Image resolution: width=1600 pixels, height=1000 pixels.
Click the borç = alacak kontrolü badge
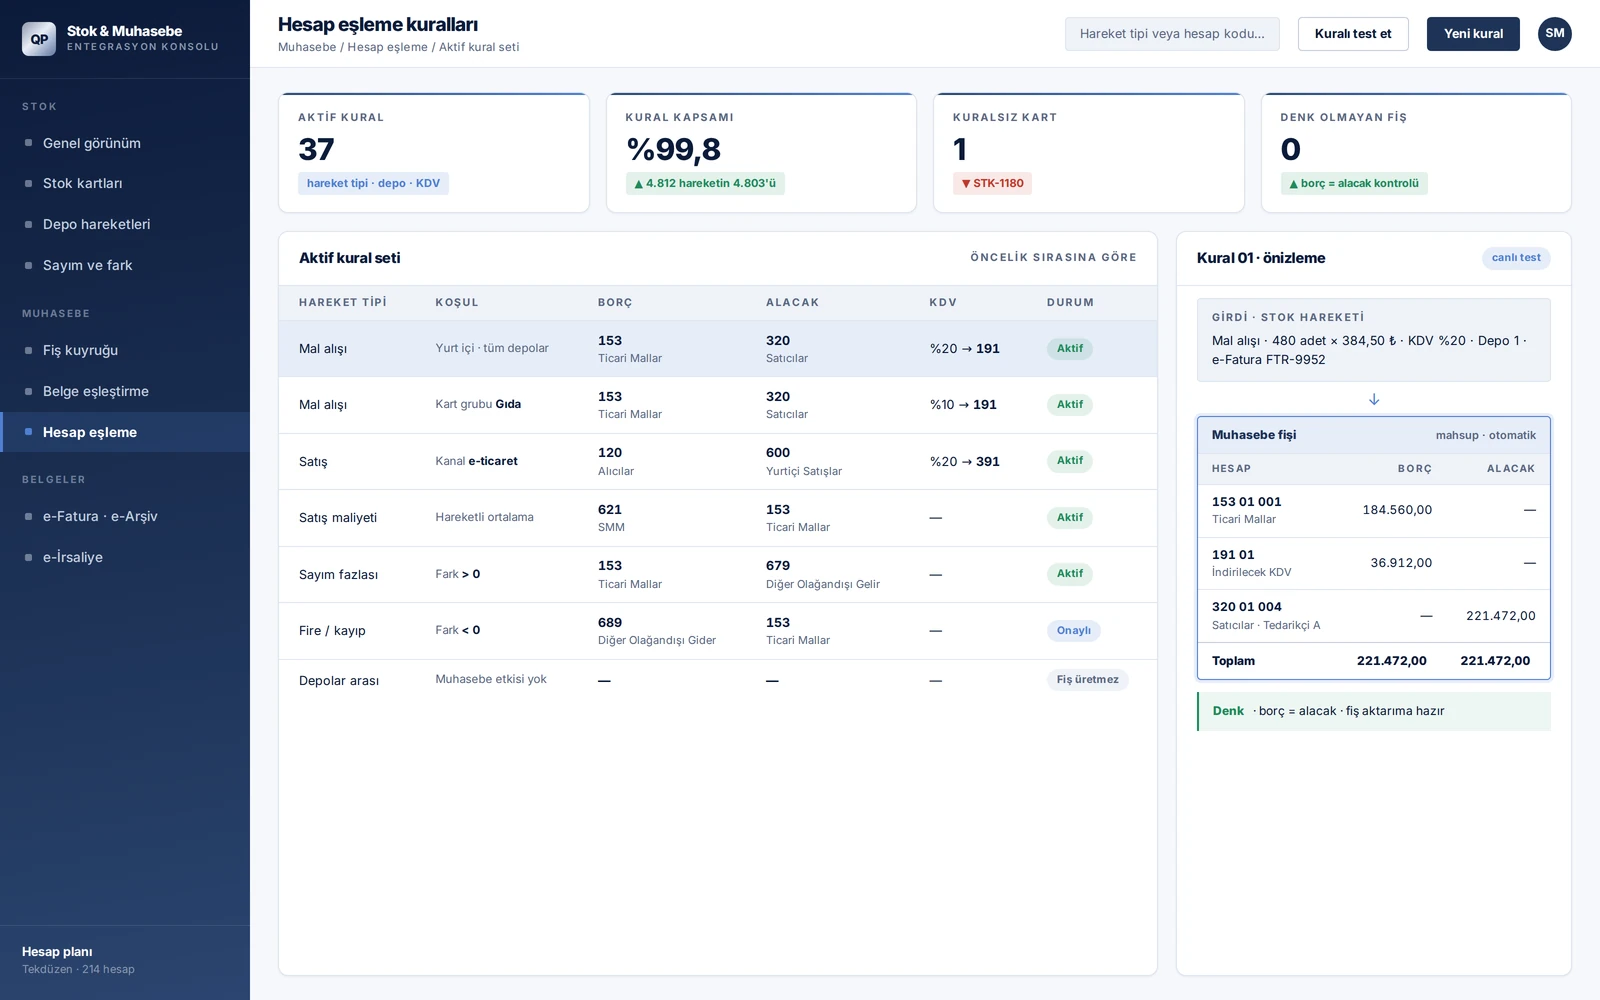(x=1354, y=183)
